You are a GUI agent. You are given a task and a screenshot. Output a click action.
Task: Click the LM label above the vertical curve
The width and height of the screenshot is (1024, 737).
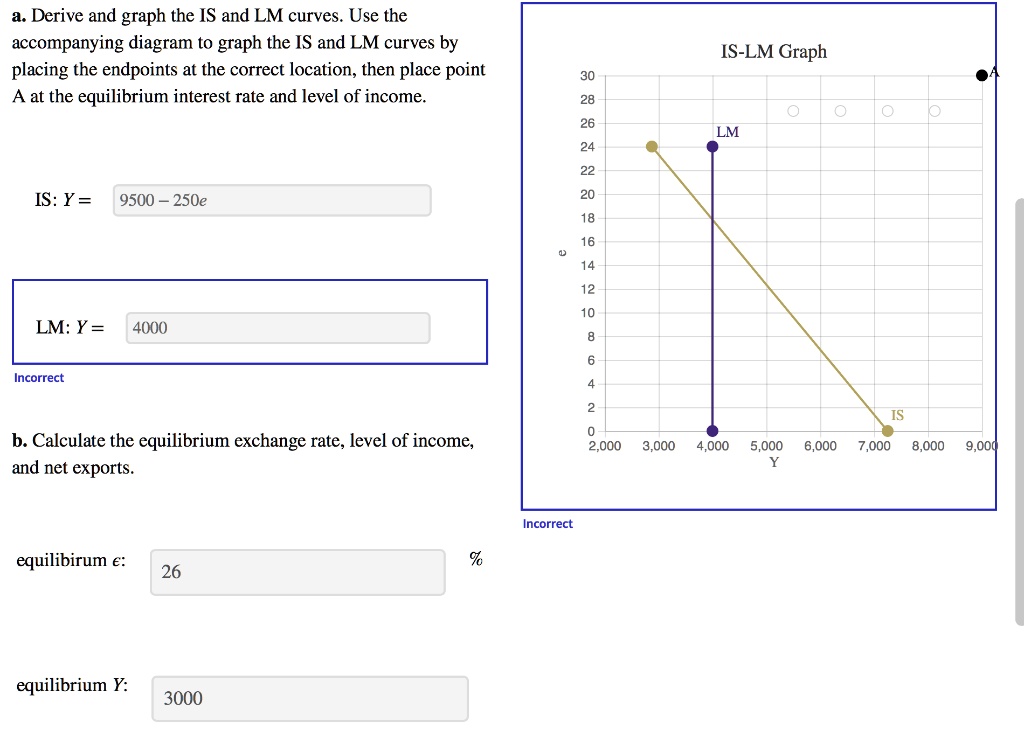pos(726,131)
